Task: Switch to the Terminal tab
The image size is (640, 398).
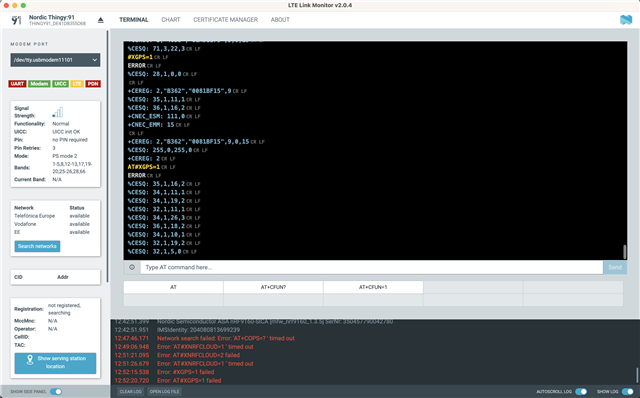Action: (134, 20)
